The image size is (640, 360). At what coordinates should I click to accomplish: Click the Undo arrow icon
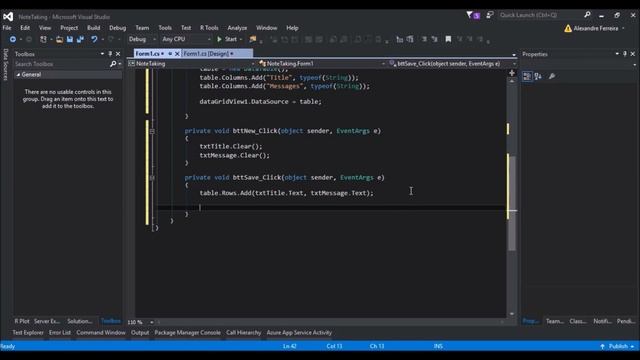click(x=94, y=39)
